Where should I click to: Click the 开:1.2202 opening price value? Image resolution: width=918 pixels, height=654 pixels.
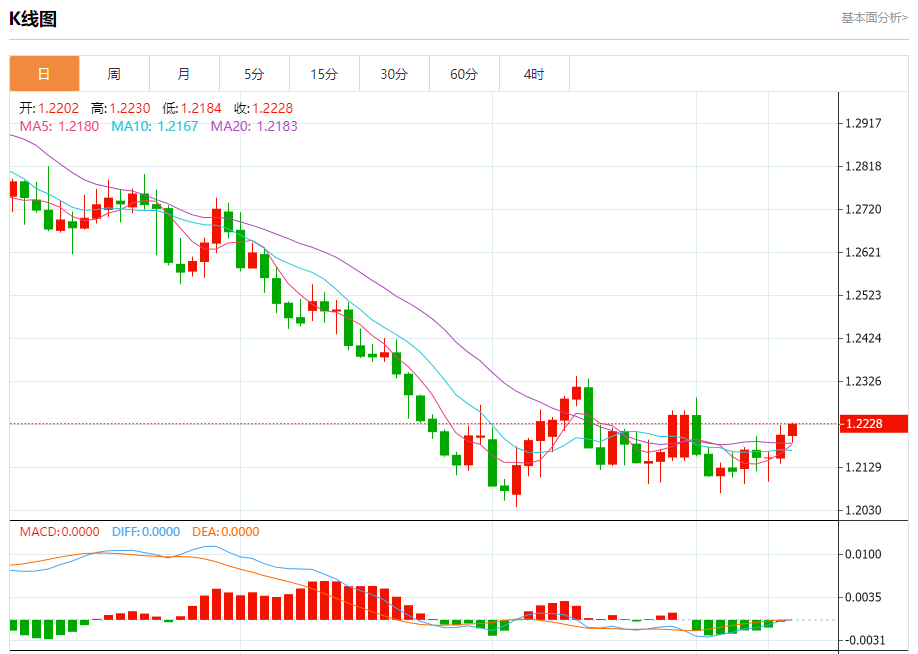49,108
